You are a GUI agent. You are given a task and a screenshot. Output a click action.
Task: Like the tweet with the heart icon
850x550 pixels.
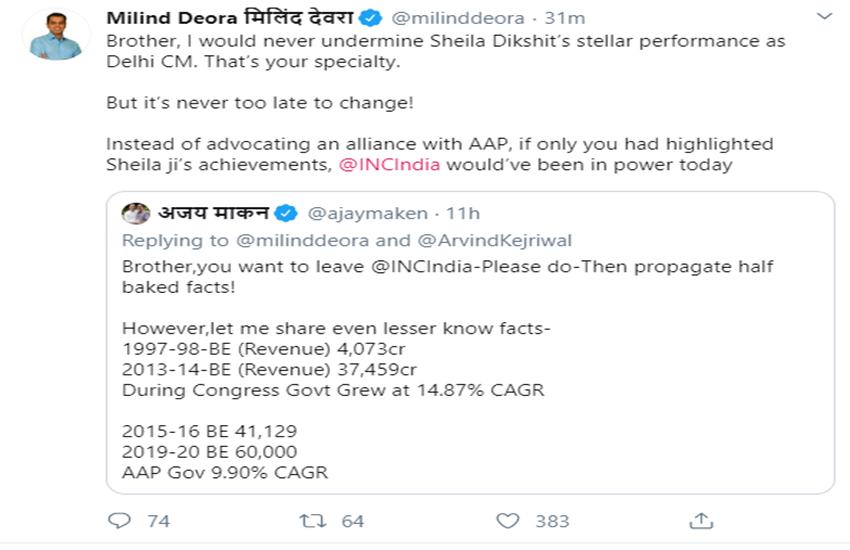[508, 520]
